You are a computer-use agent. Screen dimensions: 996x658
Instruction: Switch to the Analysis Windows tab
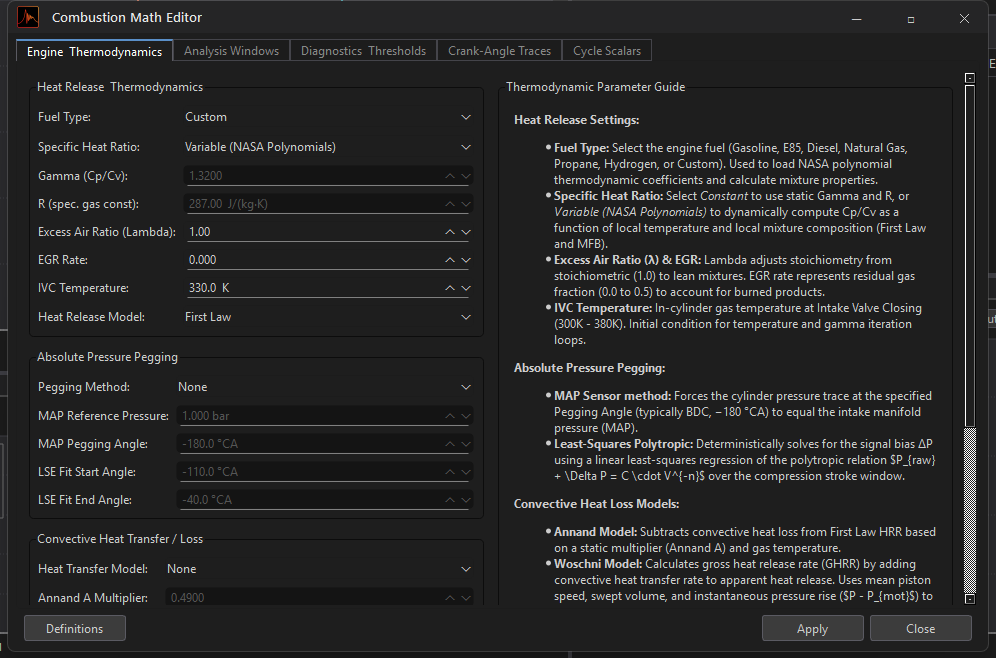[231, 51]
